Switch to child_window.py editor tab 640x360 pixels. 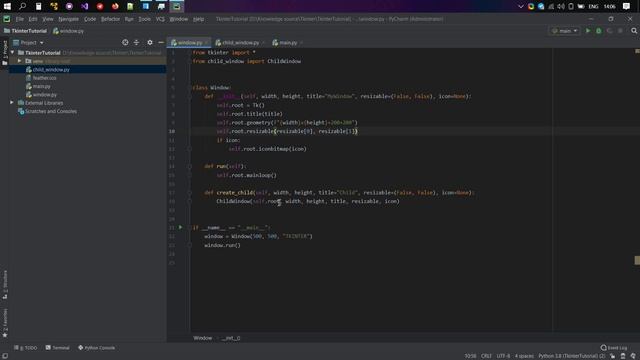240,42
